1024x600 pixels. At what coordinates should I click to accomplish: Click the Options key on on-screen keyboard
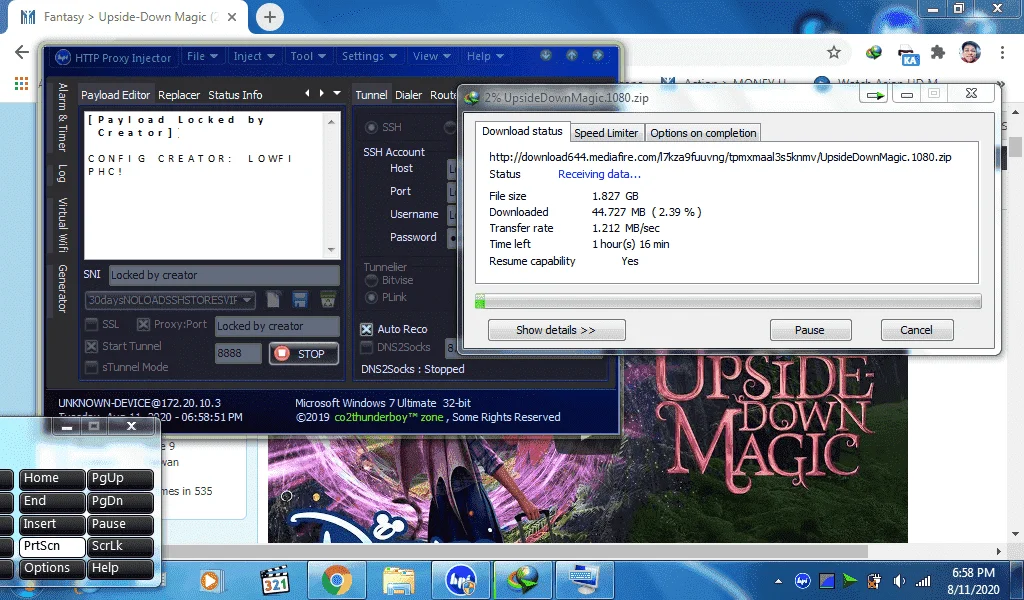coord(52,568)
